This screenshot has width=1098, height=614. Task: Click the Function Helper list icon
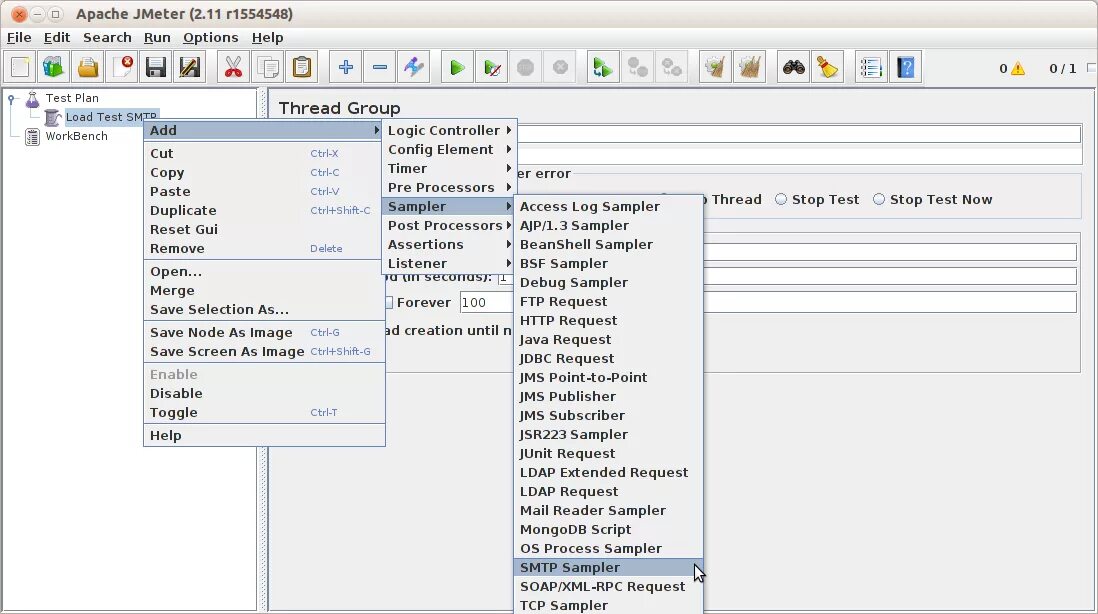click(871, 68)
